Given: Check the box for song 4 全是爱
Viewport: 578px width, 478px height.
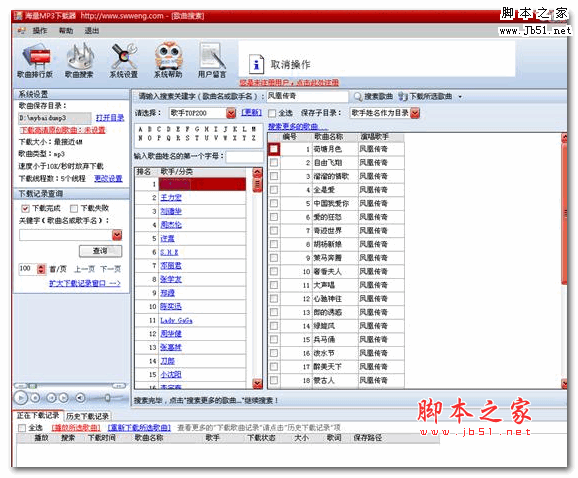Looking at the screenshot, I should (x=274, y=190).
